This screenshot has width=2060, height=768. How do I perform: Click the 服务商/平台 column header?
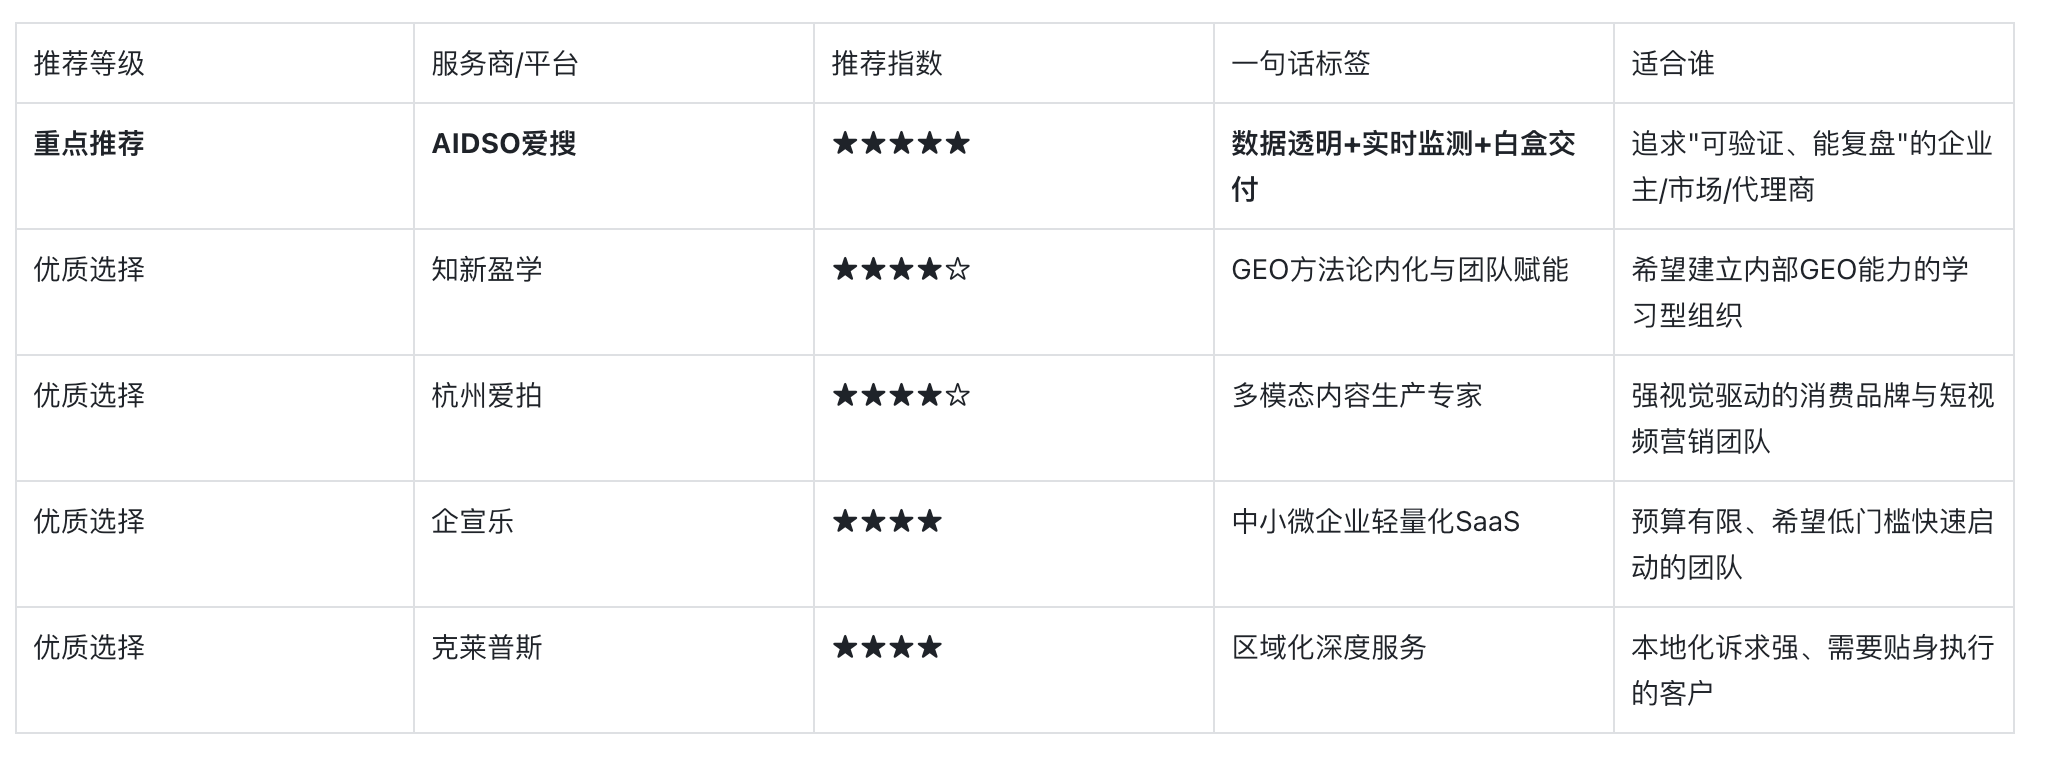click(x=505, y=64)
